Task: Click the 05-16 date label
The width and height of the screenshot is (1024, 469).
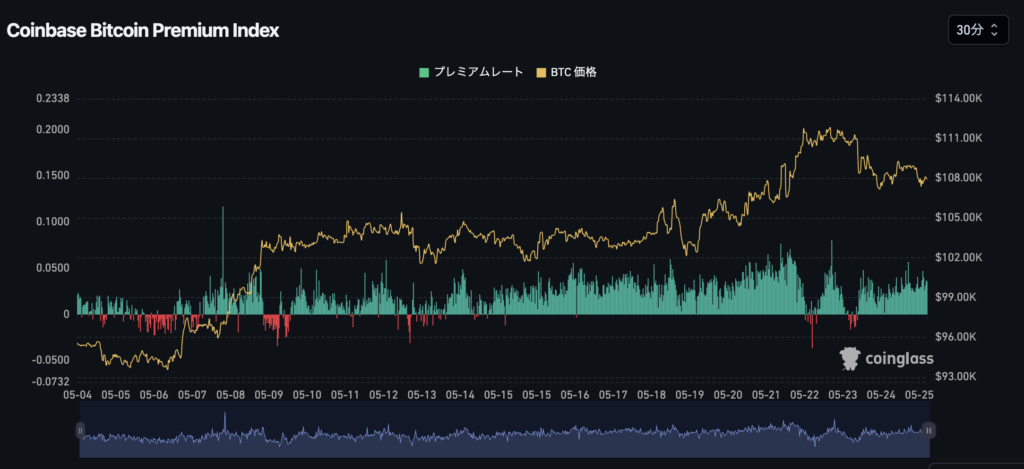Action: (x=575, y=395)
